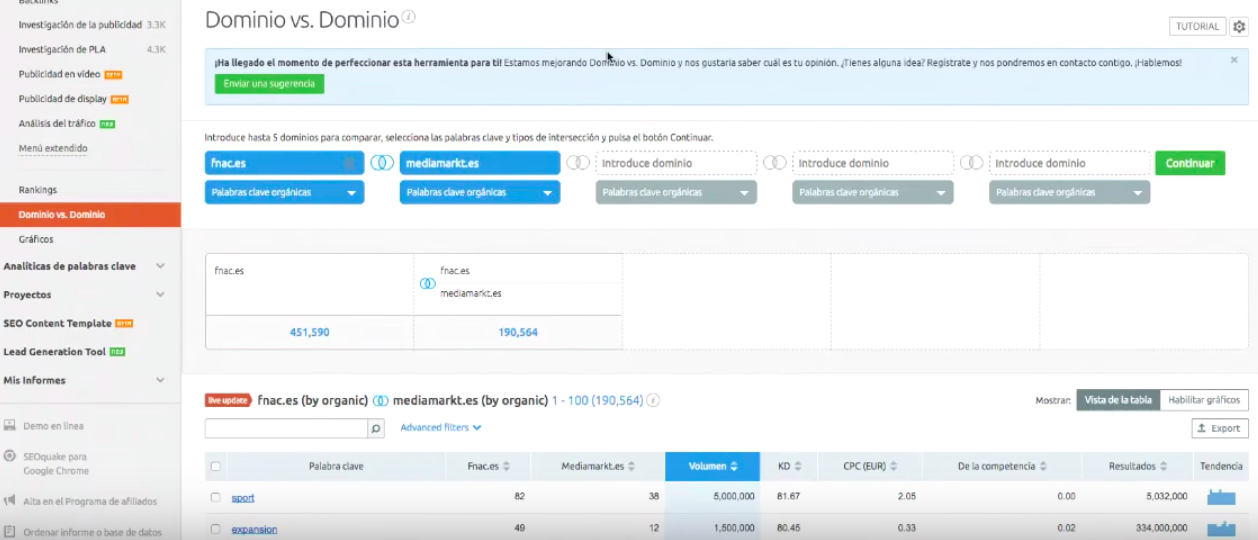1258x540 pixels.
Task: Click the intersection icon in the fnac.es/mediamarkt.es summary cell
Action: 428,283
